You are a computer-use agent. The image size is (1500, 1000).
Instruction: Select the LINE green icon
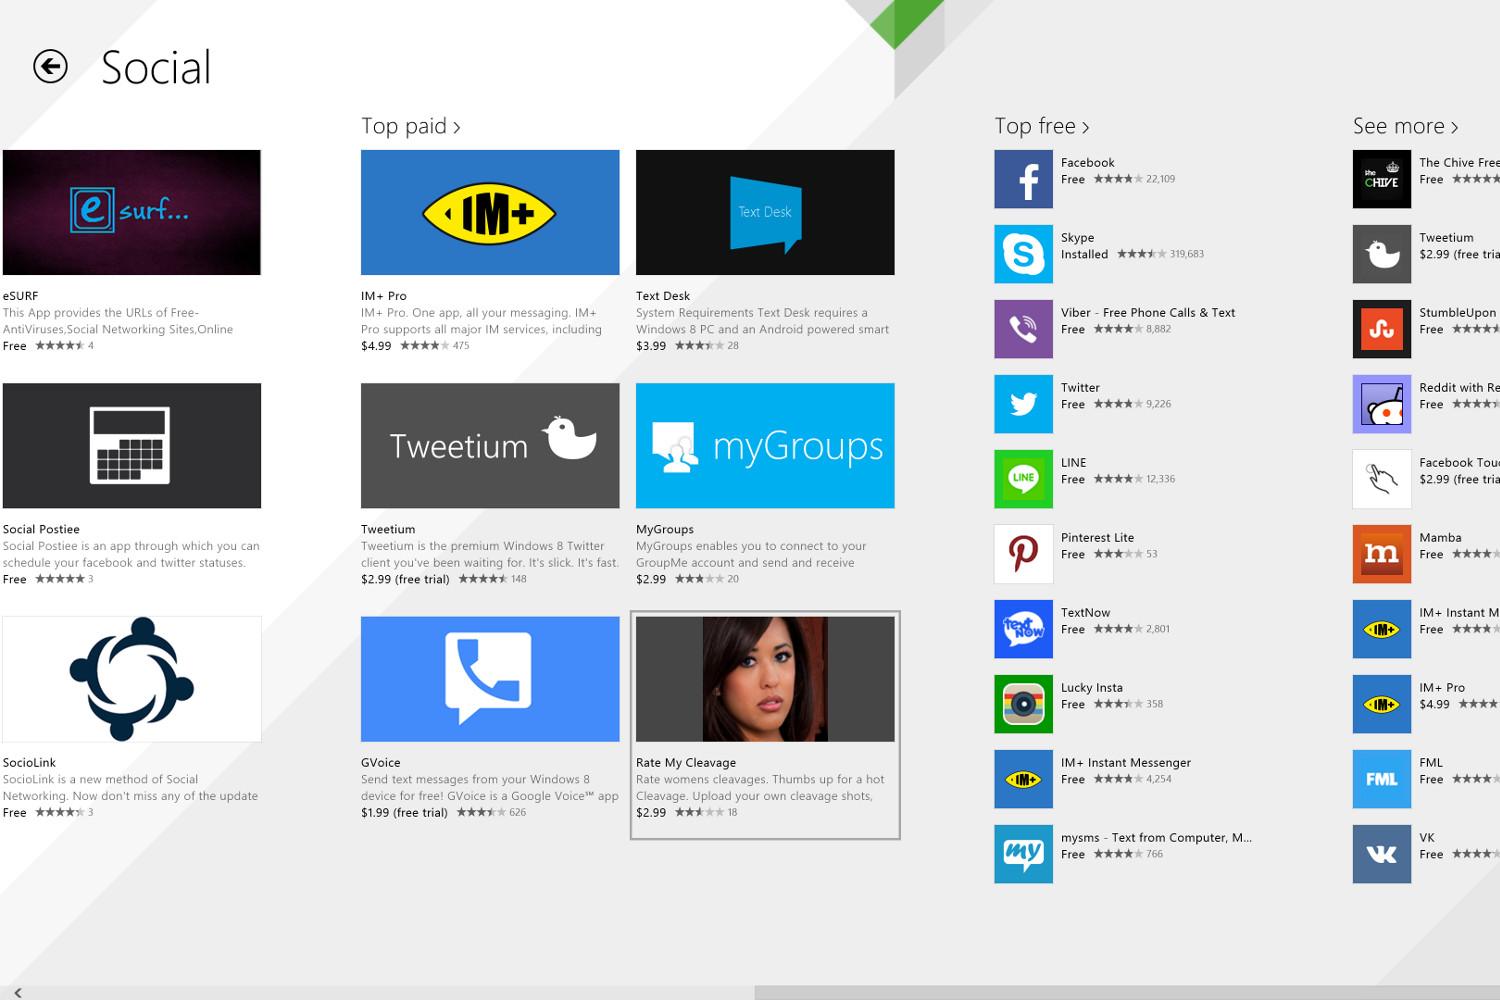(1023, 479)
